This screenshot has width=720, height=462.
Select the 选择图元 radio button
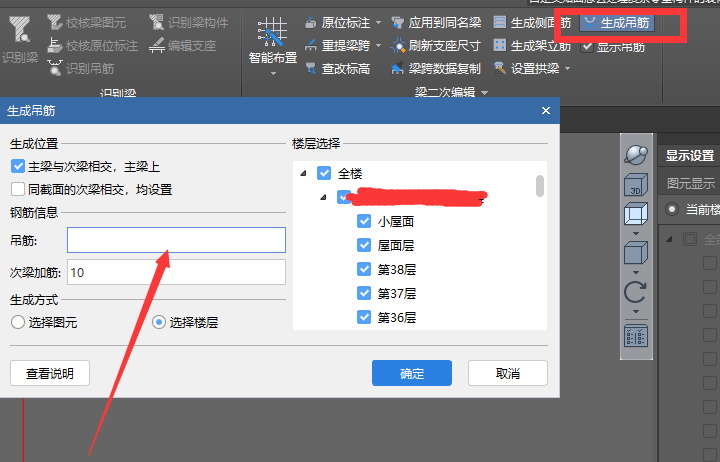coord(18,322)
